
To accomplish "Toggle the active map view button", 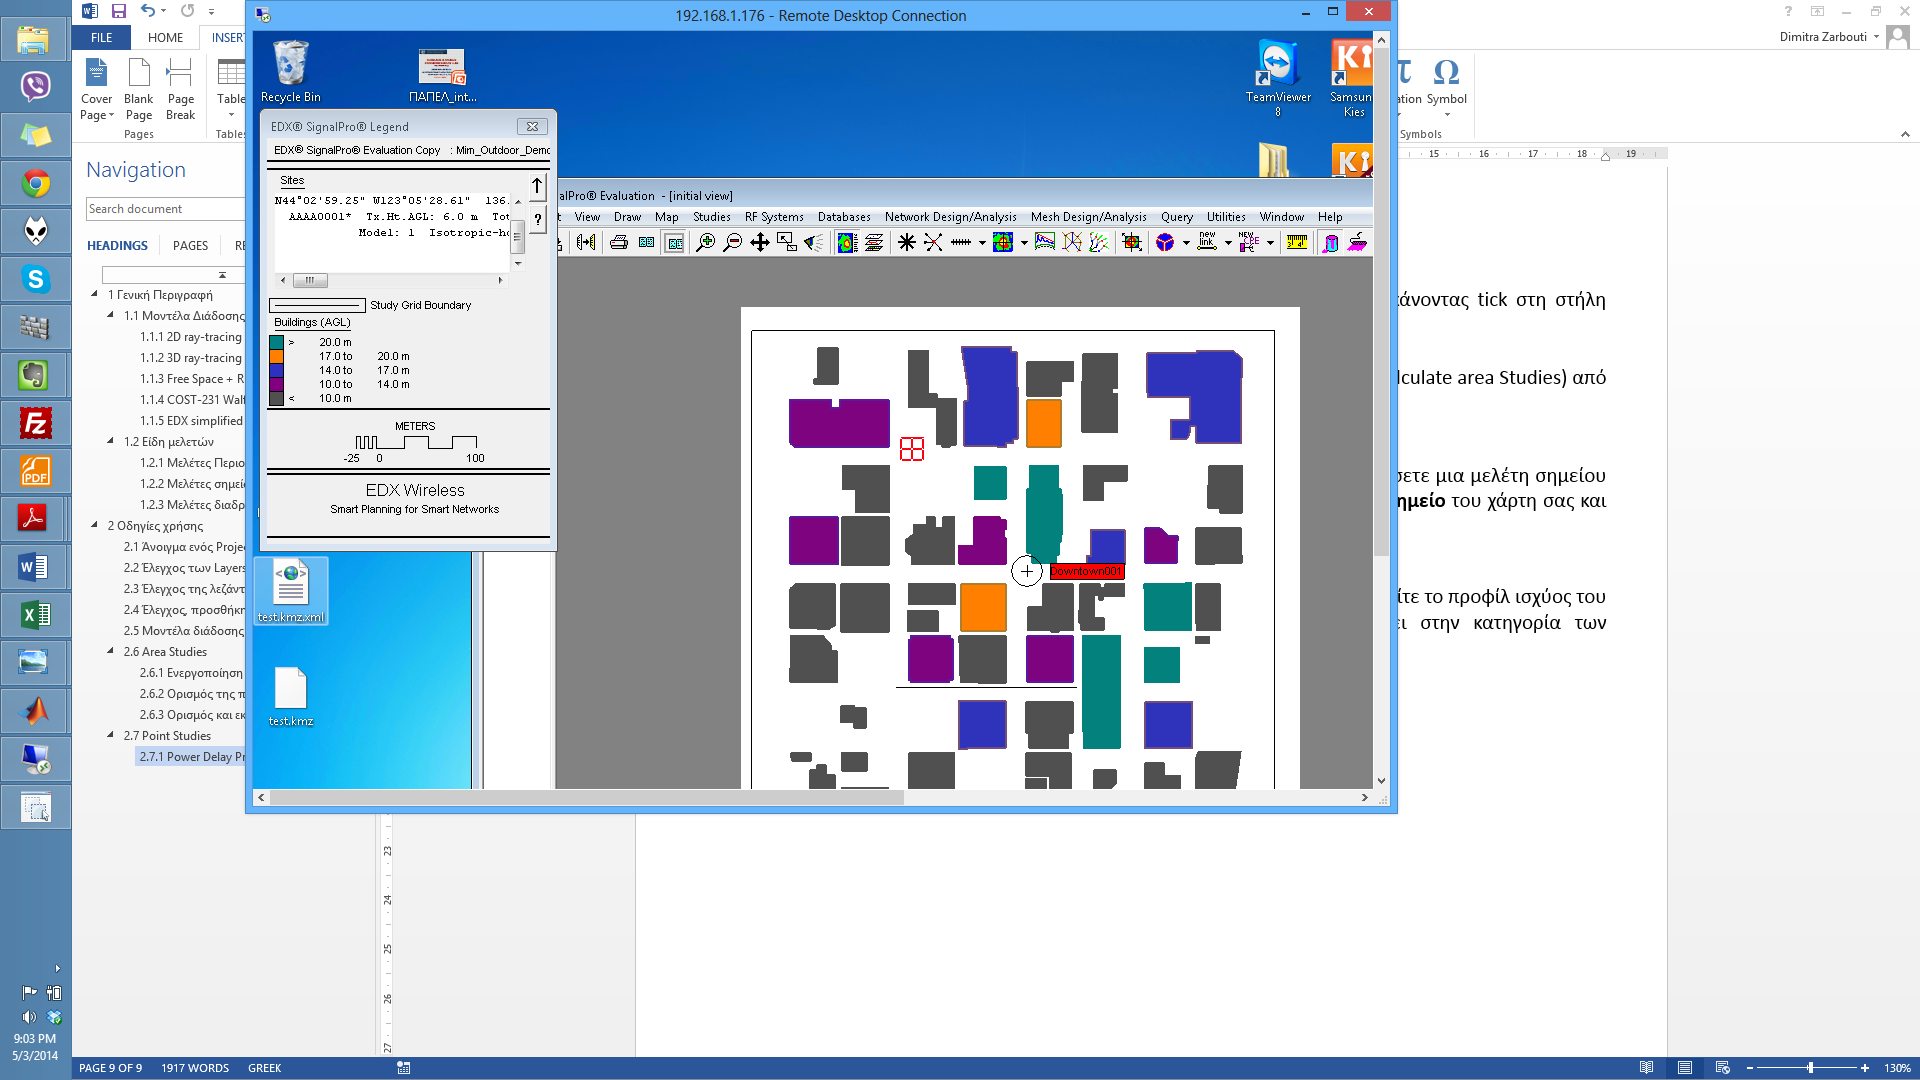I will (x=675, y=242).
